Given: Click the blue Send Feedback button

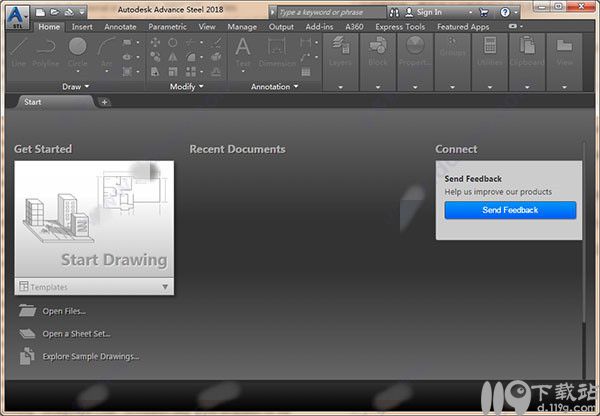Looking at the screenshot, I should coord(510,210).
